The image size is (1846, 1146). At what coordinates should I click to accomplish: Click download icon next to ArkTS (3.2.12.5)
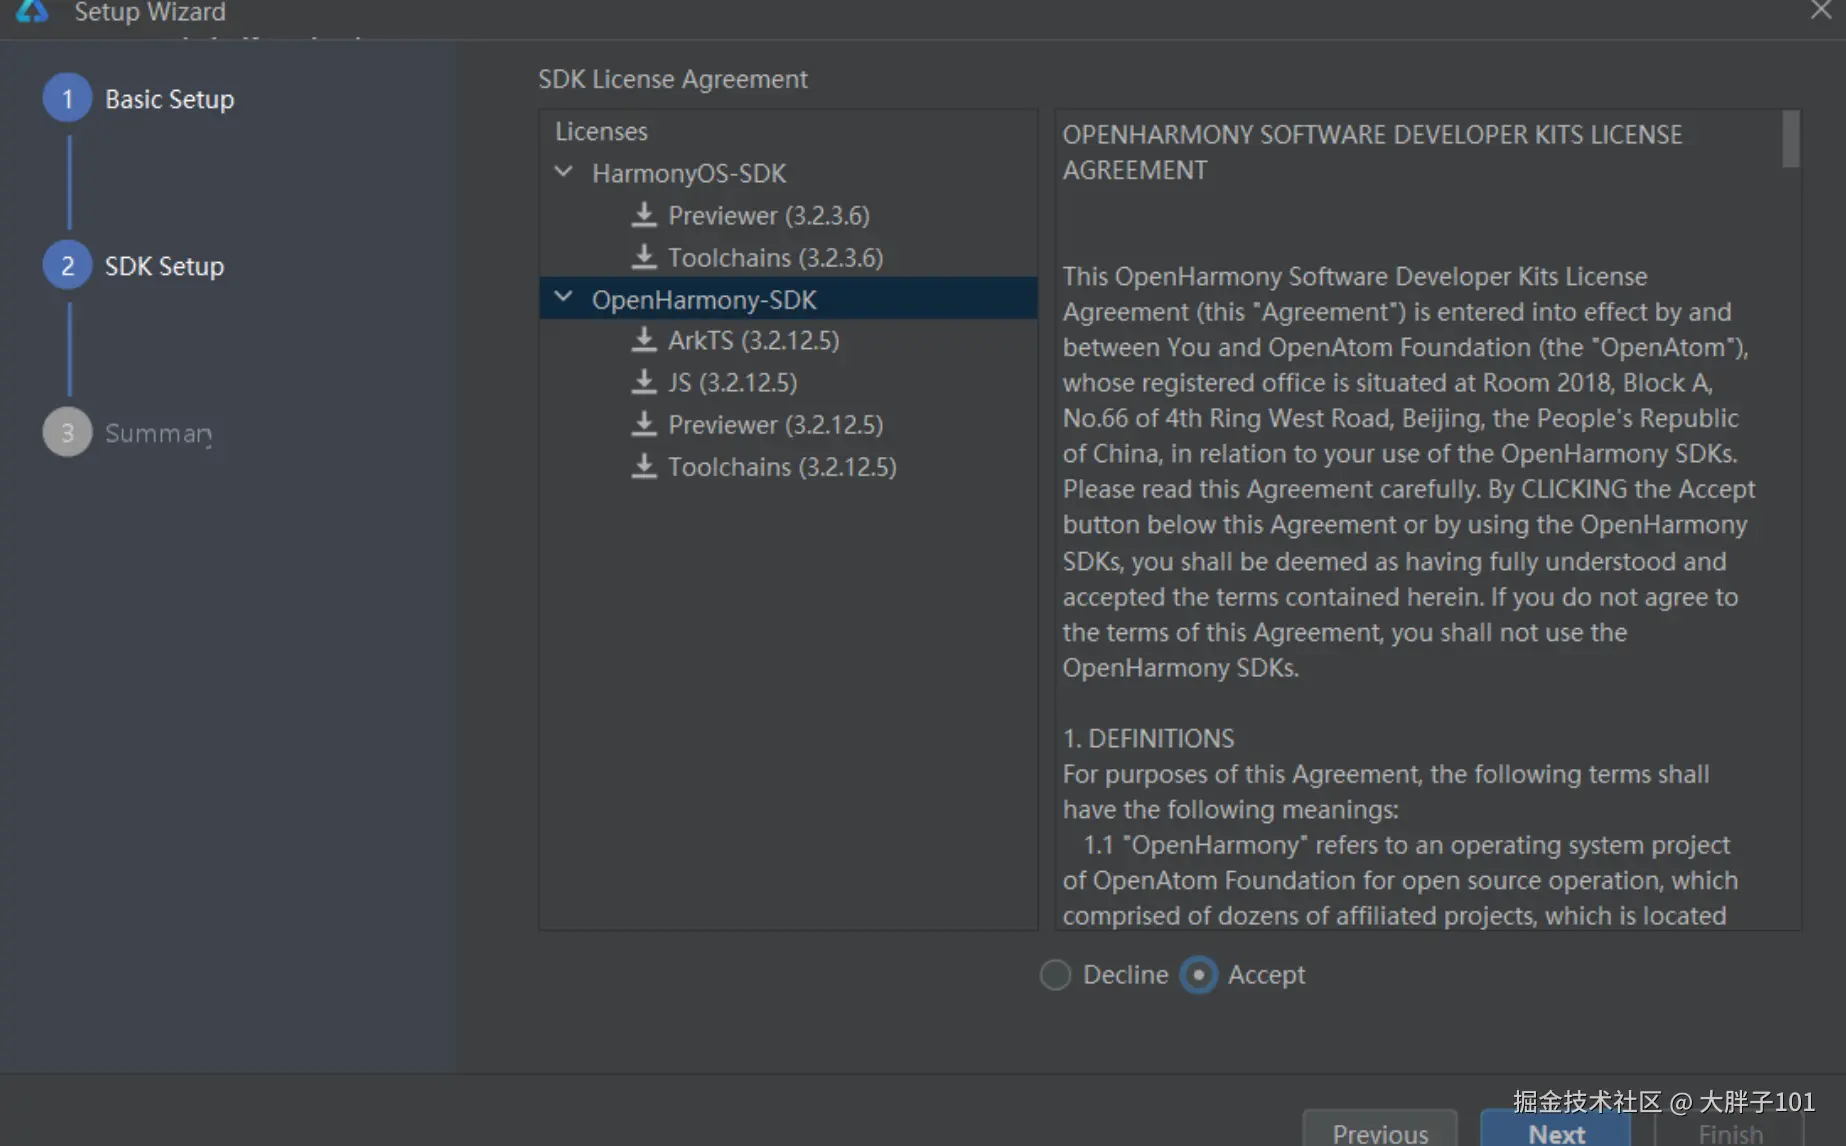(x=644, y=340)
